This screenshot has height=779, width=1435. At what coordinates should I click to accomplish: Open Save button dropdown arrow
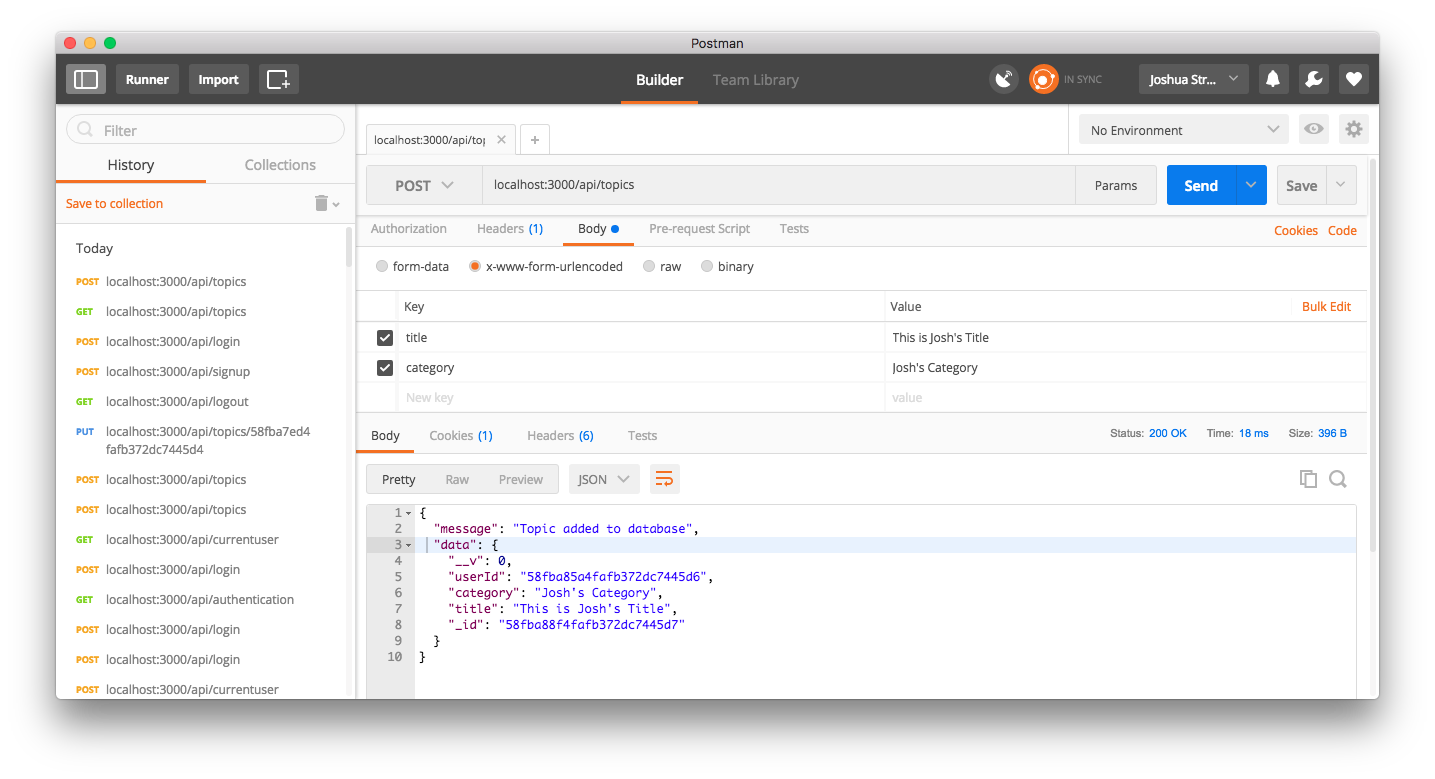coord(1341,185)
